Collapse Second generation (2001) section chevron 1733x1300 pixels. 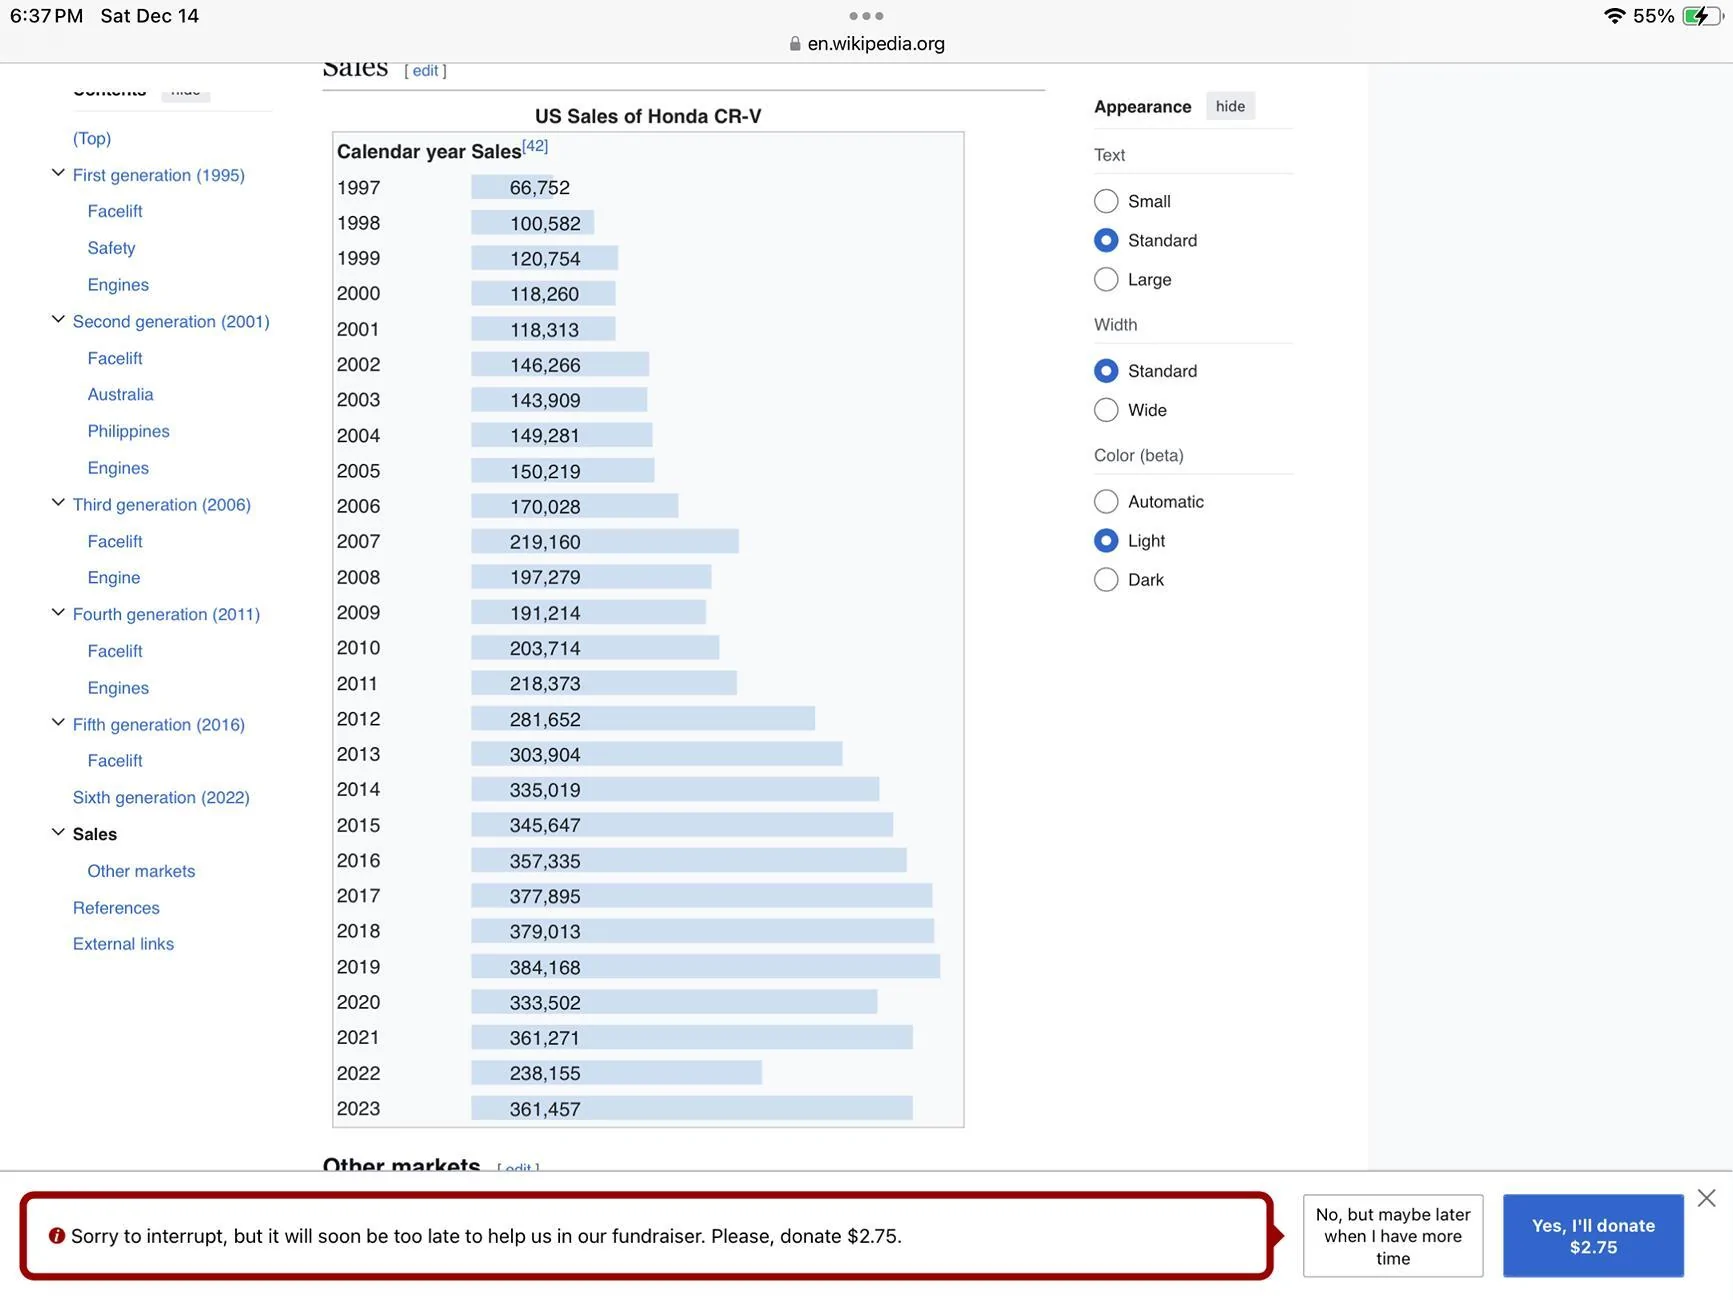coord(58,320)
